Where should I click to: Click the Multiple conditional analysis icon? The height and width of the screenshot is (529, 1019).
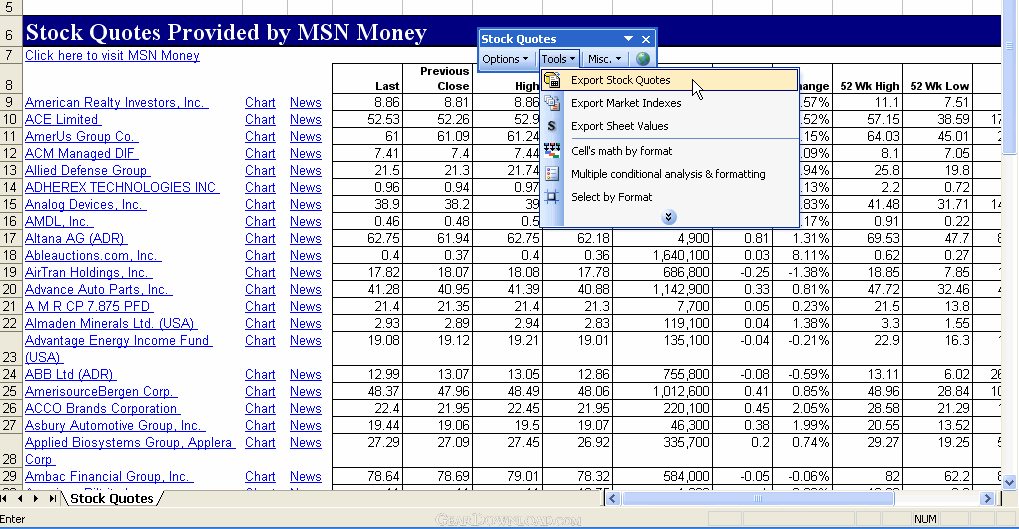552,174
